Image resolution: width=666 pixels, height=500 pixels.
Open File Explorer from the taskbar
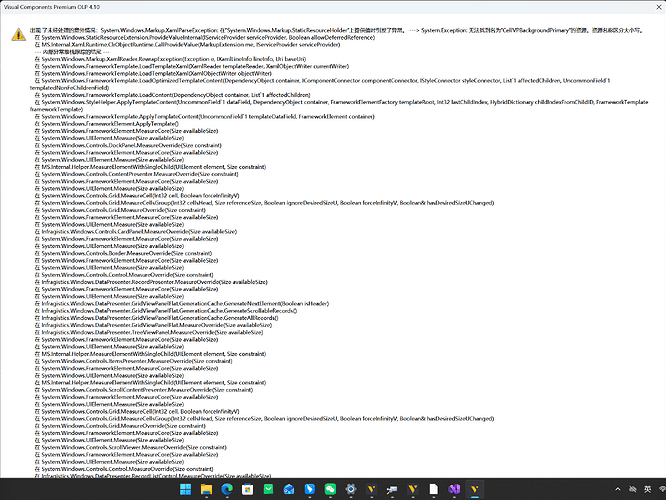point(206,489)
